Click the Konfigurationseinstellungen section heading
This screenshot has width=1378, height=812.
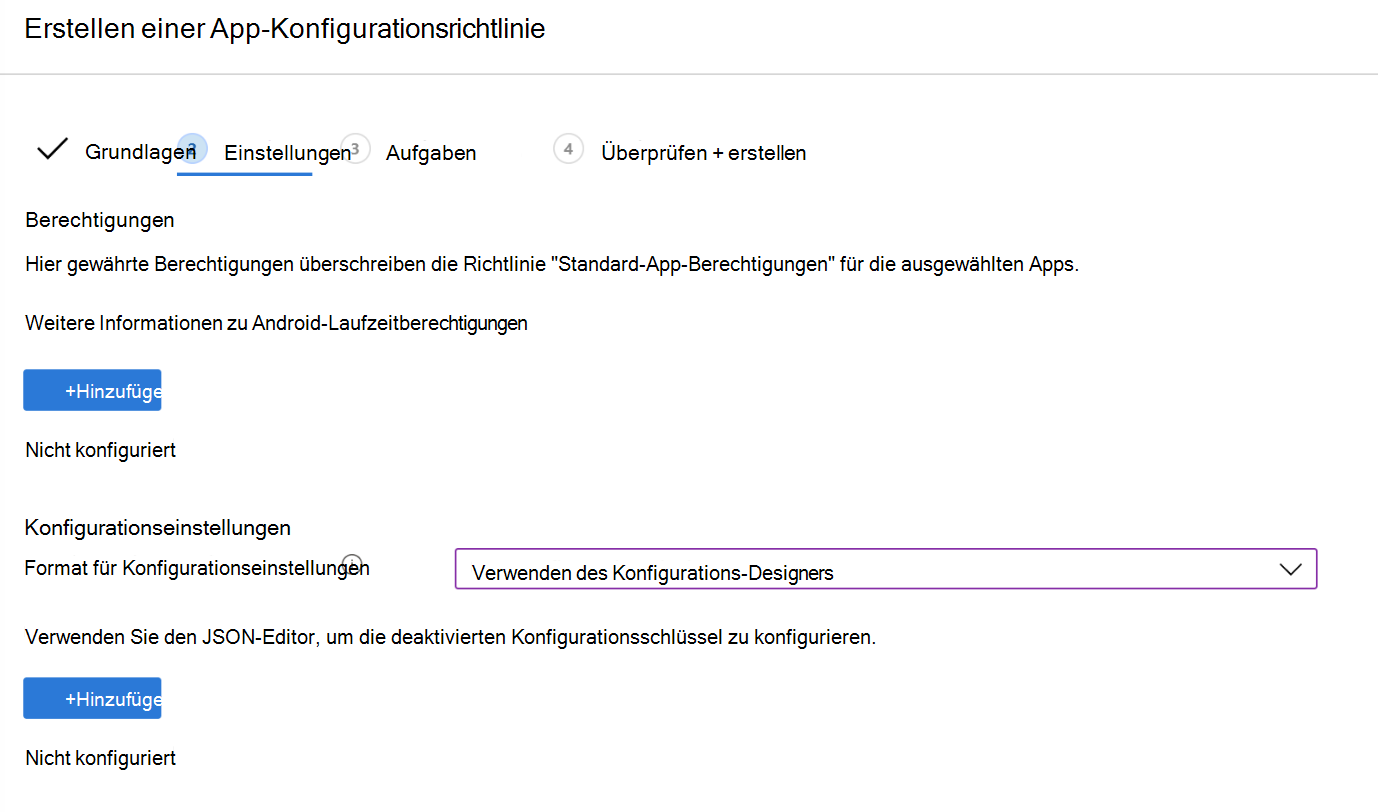coord(158,527)
